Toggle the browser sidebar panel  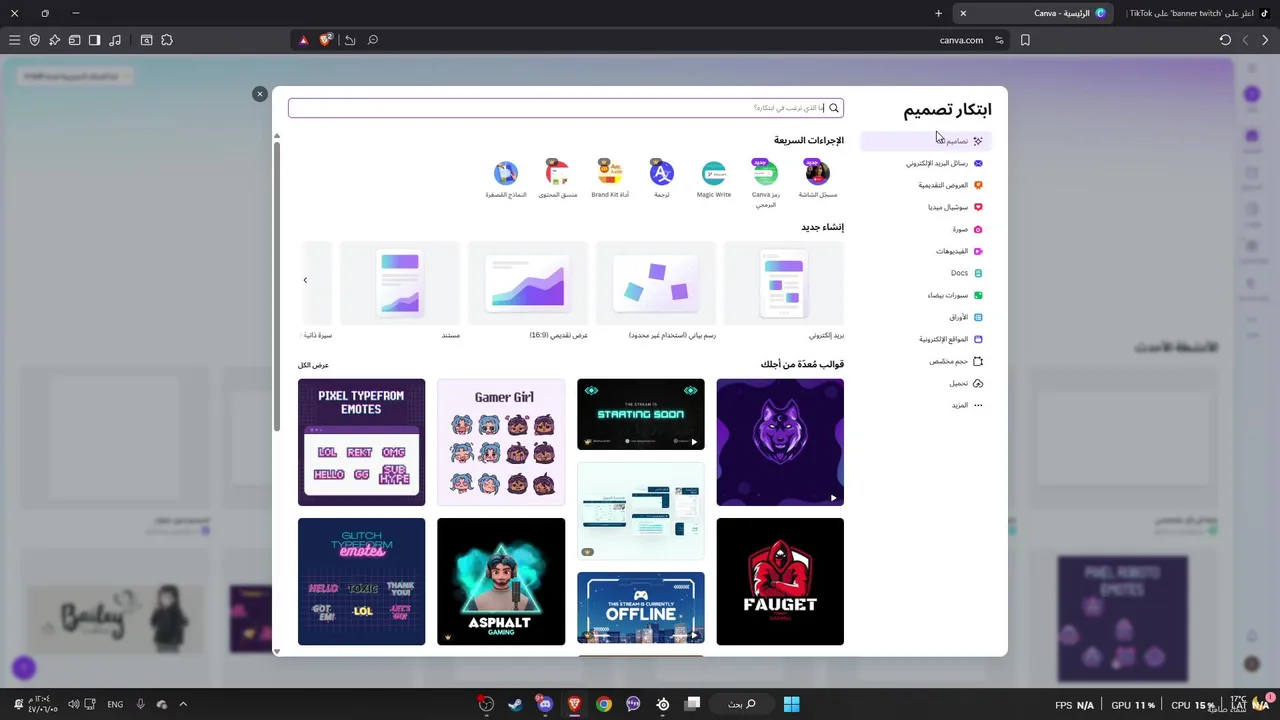[94, 40]
